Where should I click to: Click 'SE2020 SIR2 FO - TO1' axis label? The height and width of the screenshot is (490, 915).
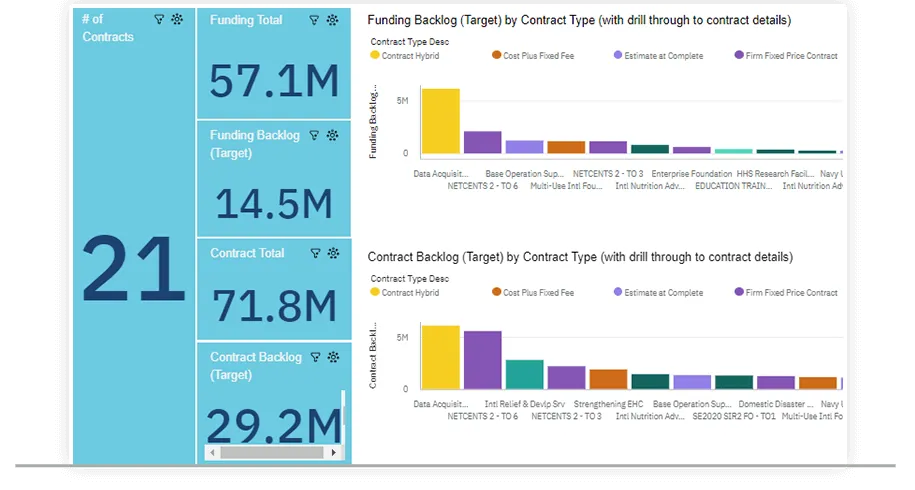pyautogui.click(x=734, y=416)
